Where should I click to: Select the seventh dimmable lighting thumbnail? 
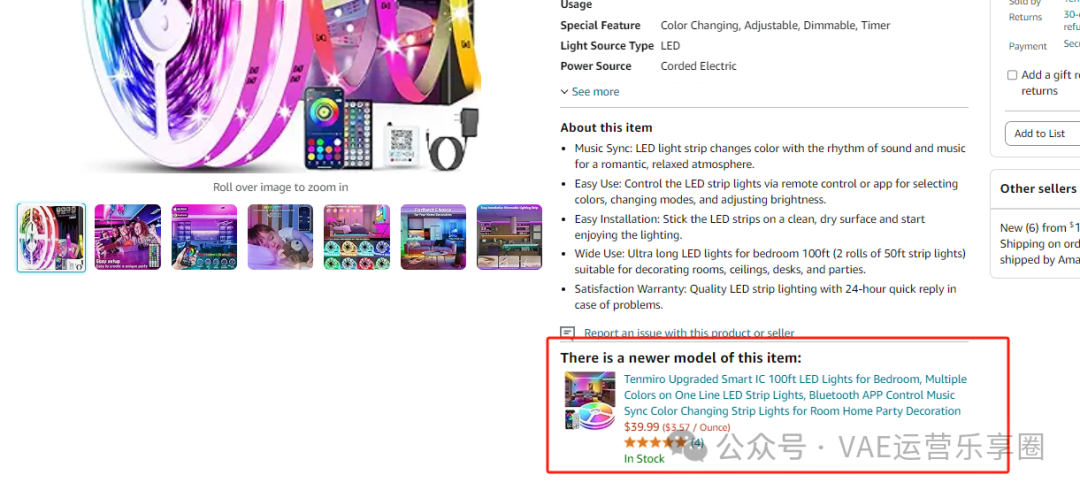click(510, 237)
